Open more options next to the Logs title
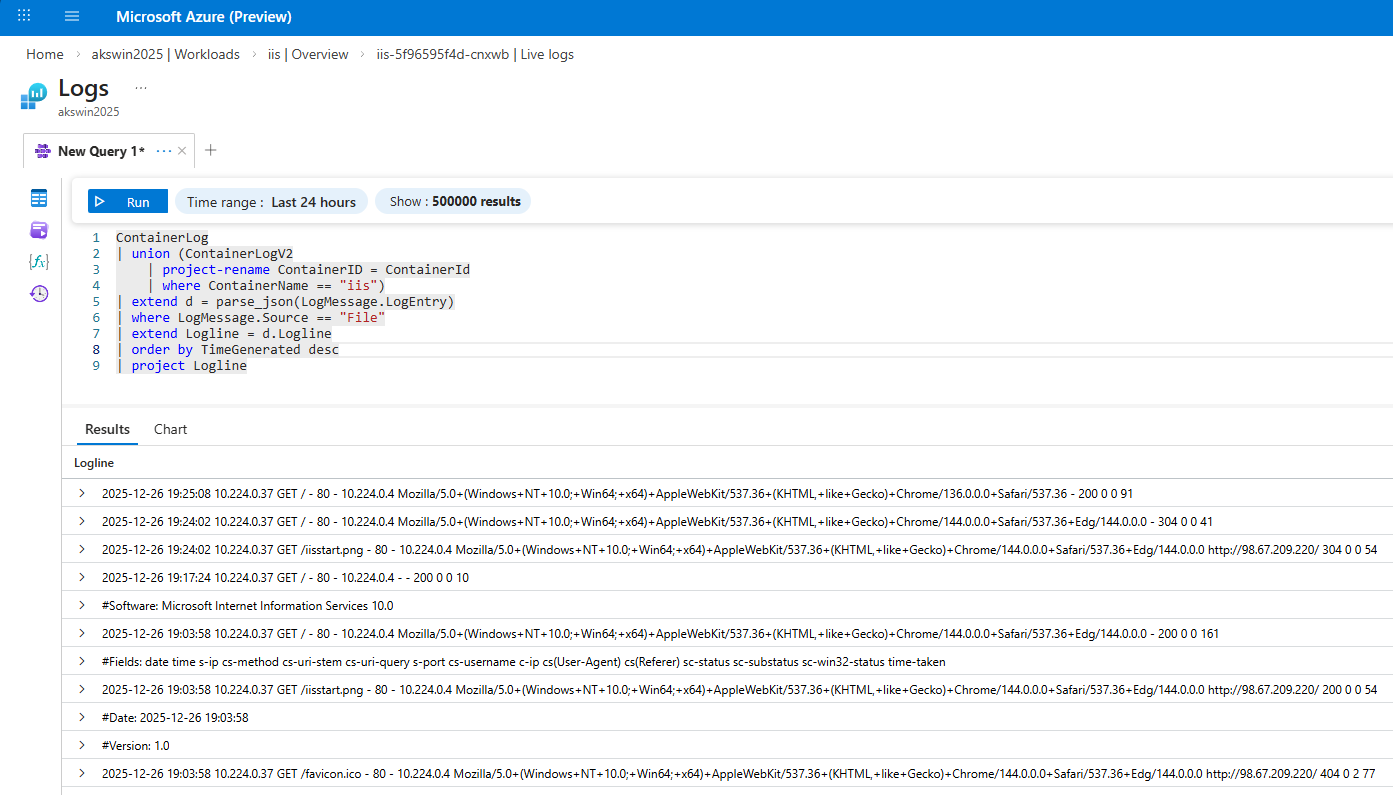Viewport: 1393px width, 795px height. click(140, 88)
